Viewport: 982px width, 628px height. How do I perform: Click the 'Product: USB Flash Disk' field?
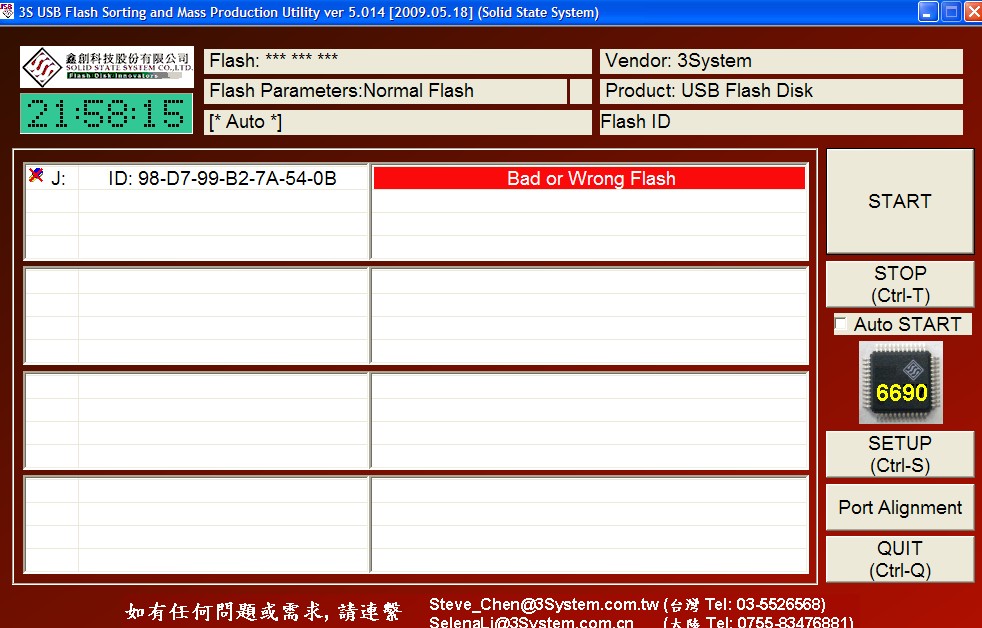781,91
